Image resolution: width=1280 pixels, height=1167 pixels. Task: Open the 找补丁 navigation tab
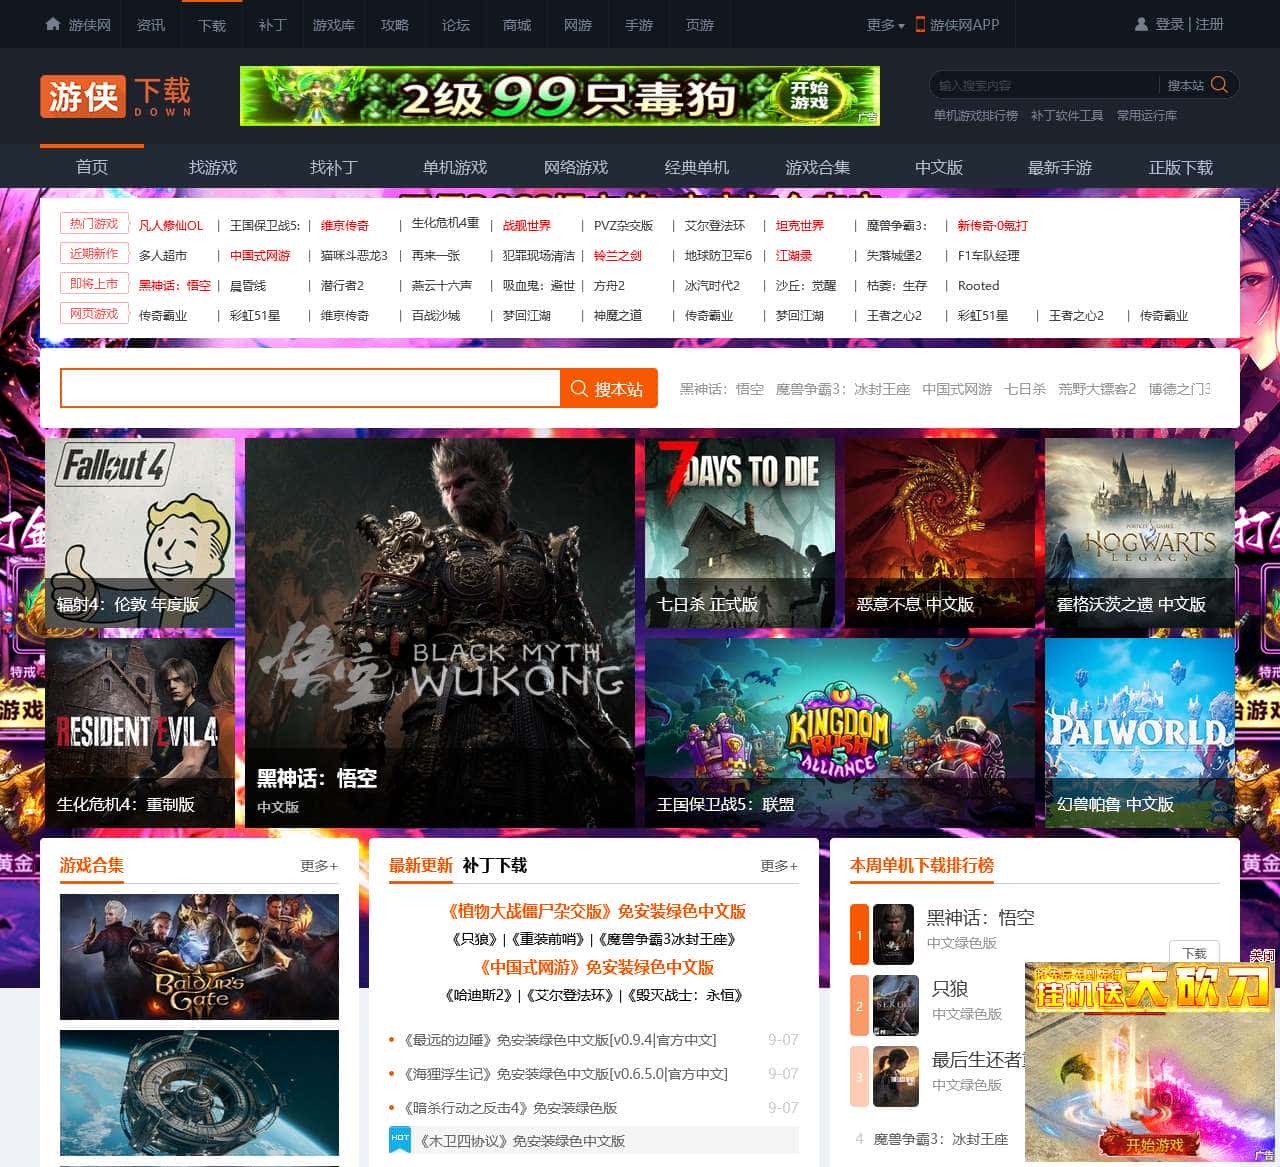tap(334, 167)
